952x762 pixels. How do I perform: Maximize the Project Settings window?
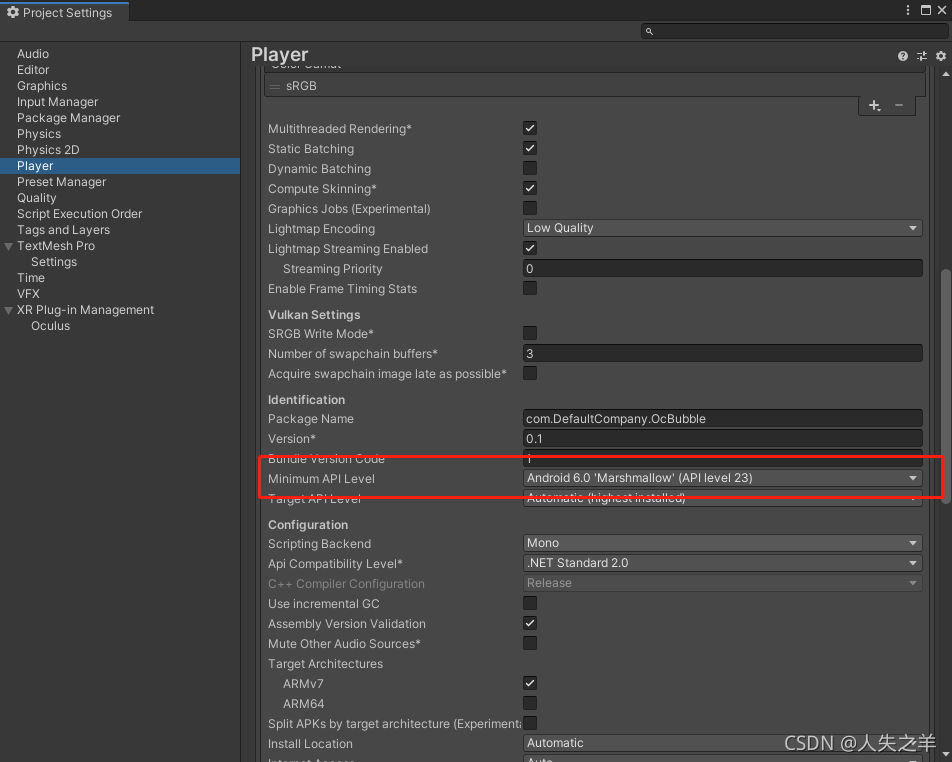(925, 10)
